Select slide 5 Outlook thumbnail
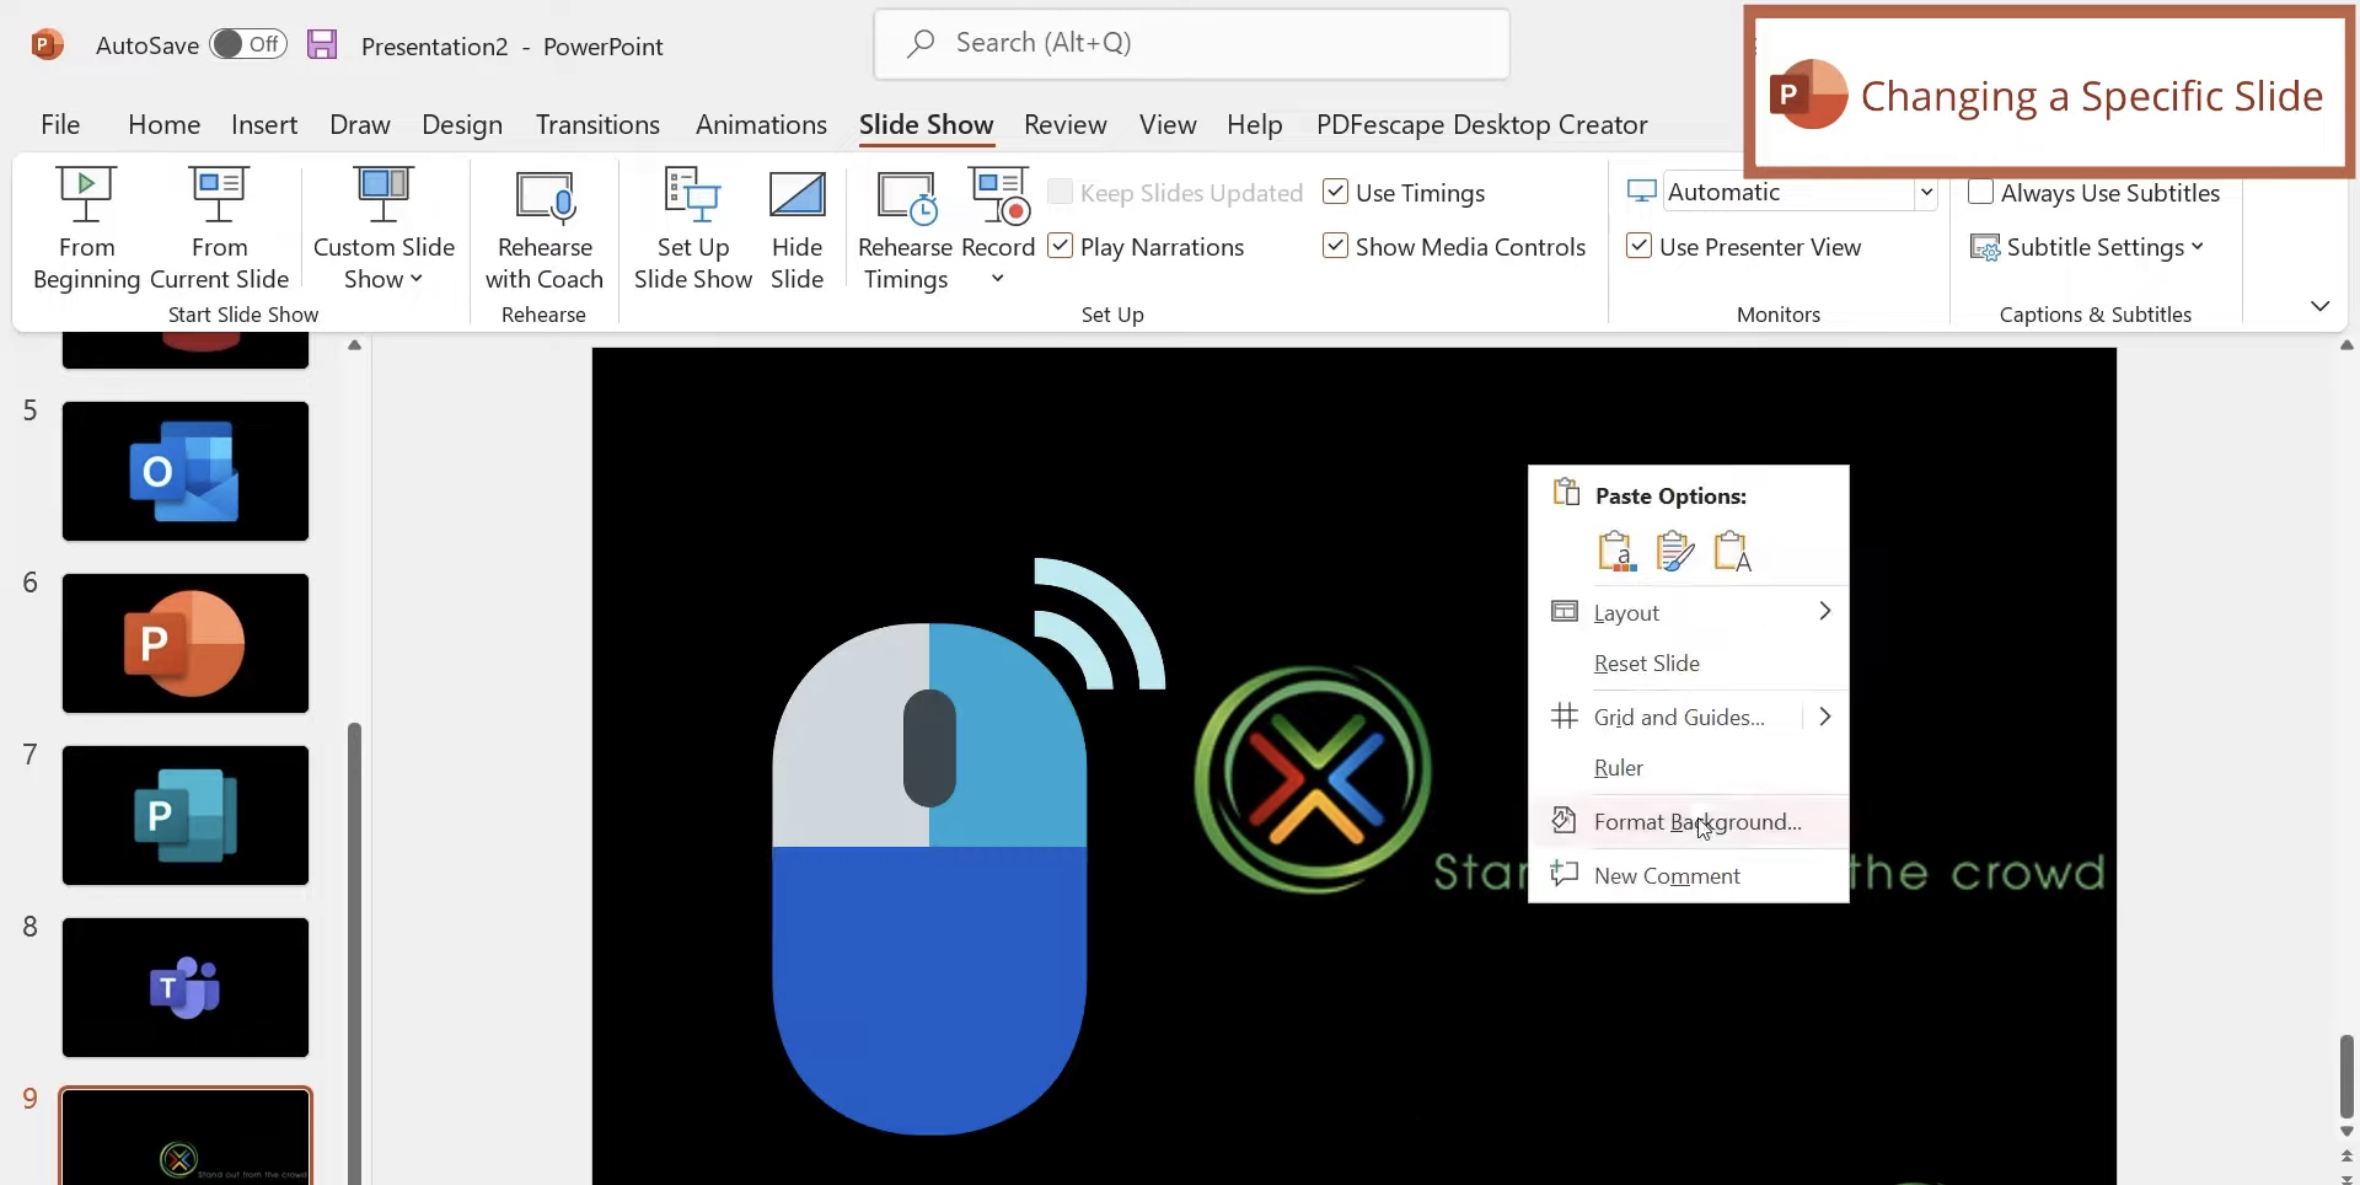 pyautogui.click(x=185, y=471)
